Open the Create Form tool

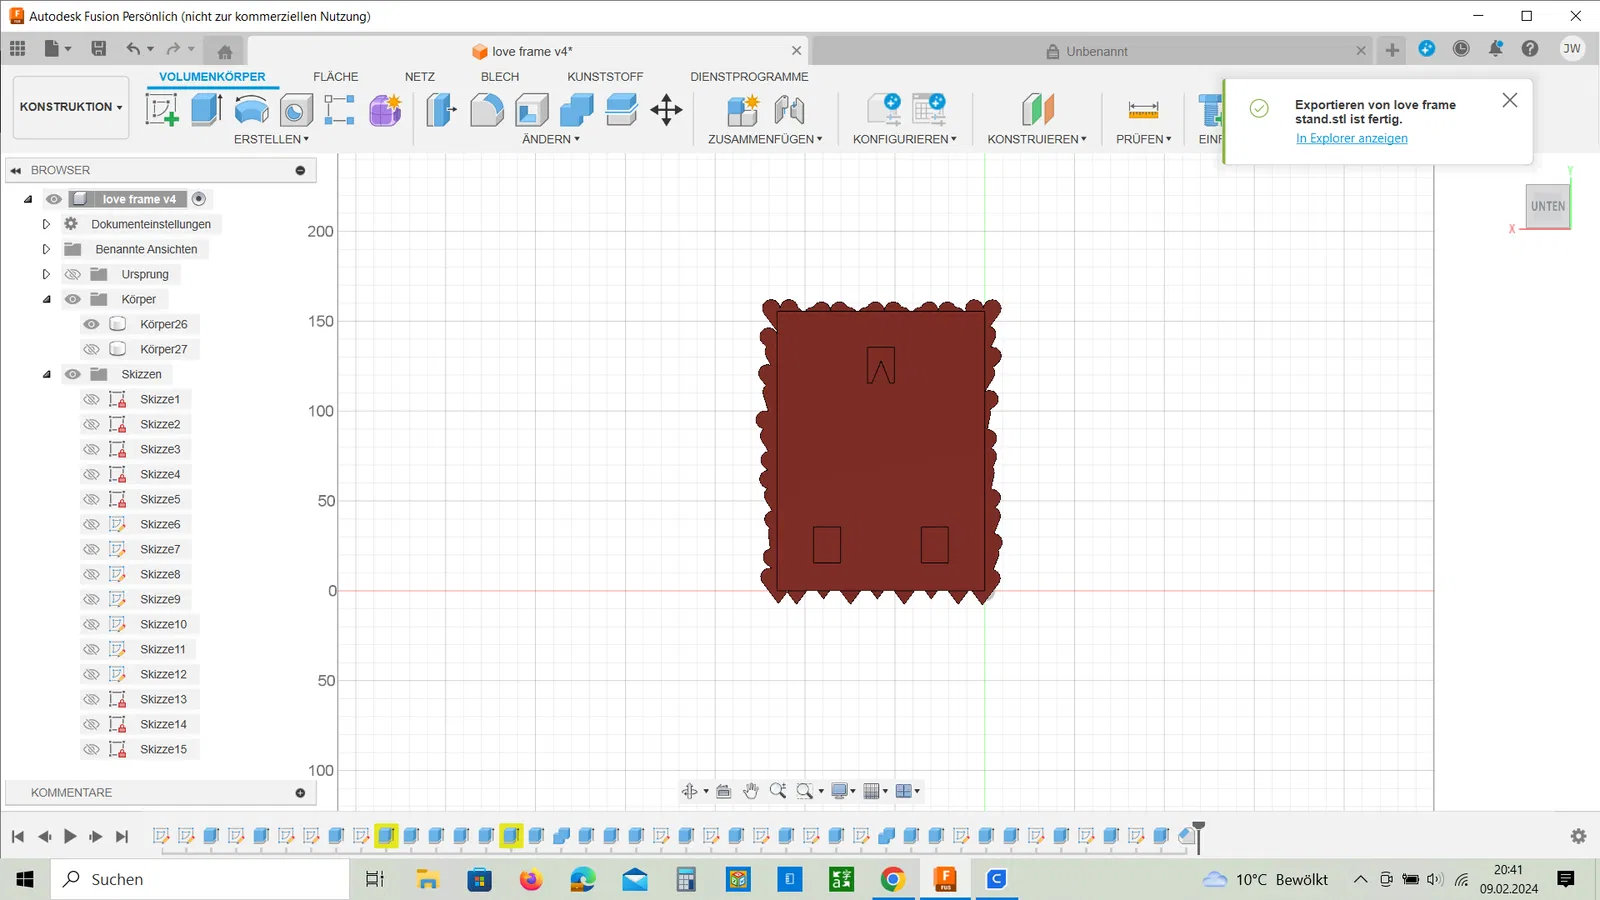tap(385, 110)
